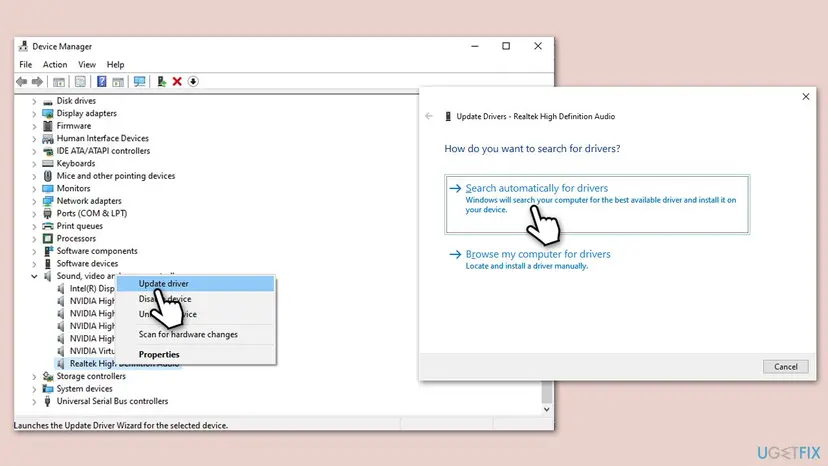This screenshot has height=466, width=828.
Task: Maximize the Device Manager window
Action: tap(506, 46)
